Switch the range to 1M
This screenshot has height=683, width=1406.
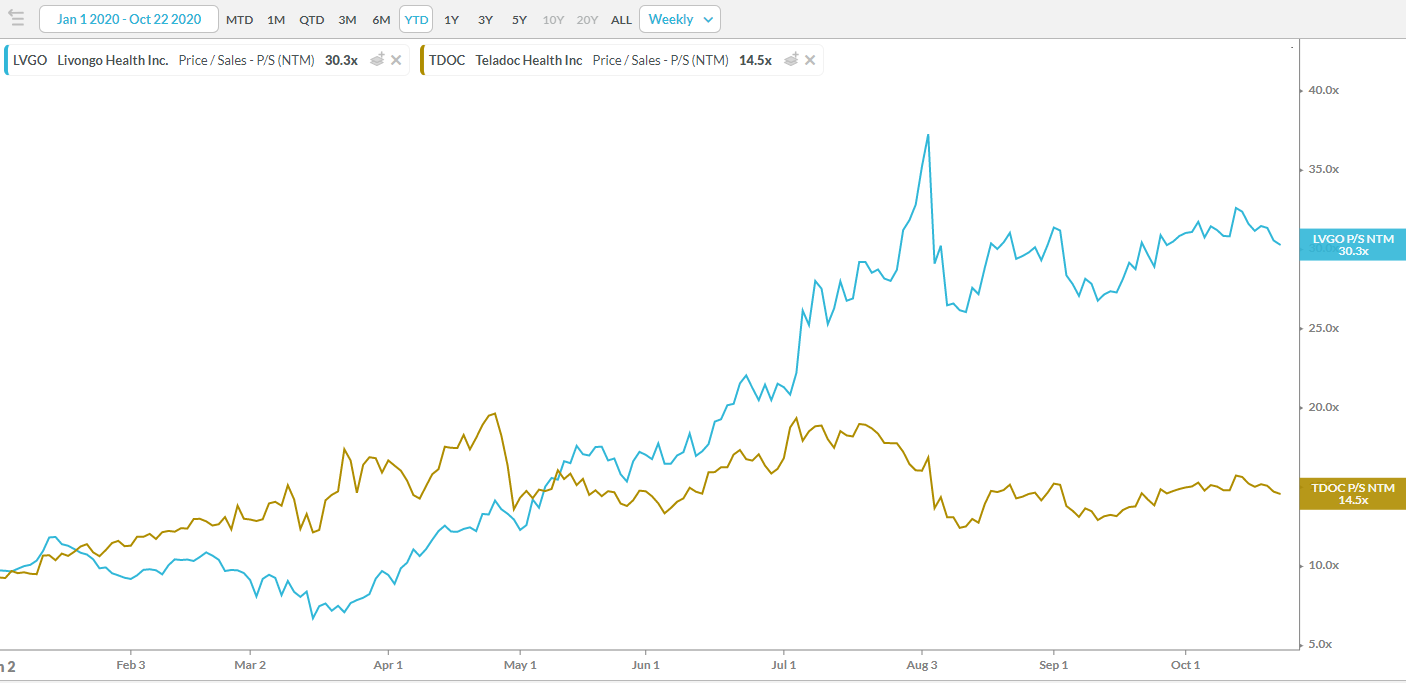pos(276,20)
